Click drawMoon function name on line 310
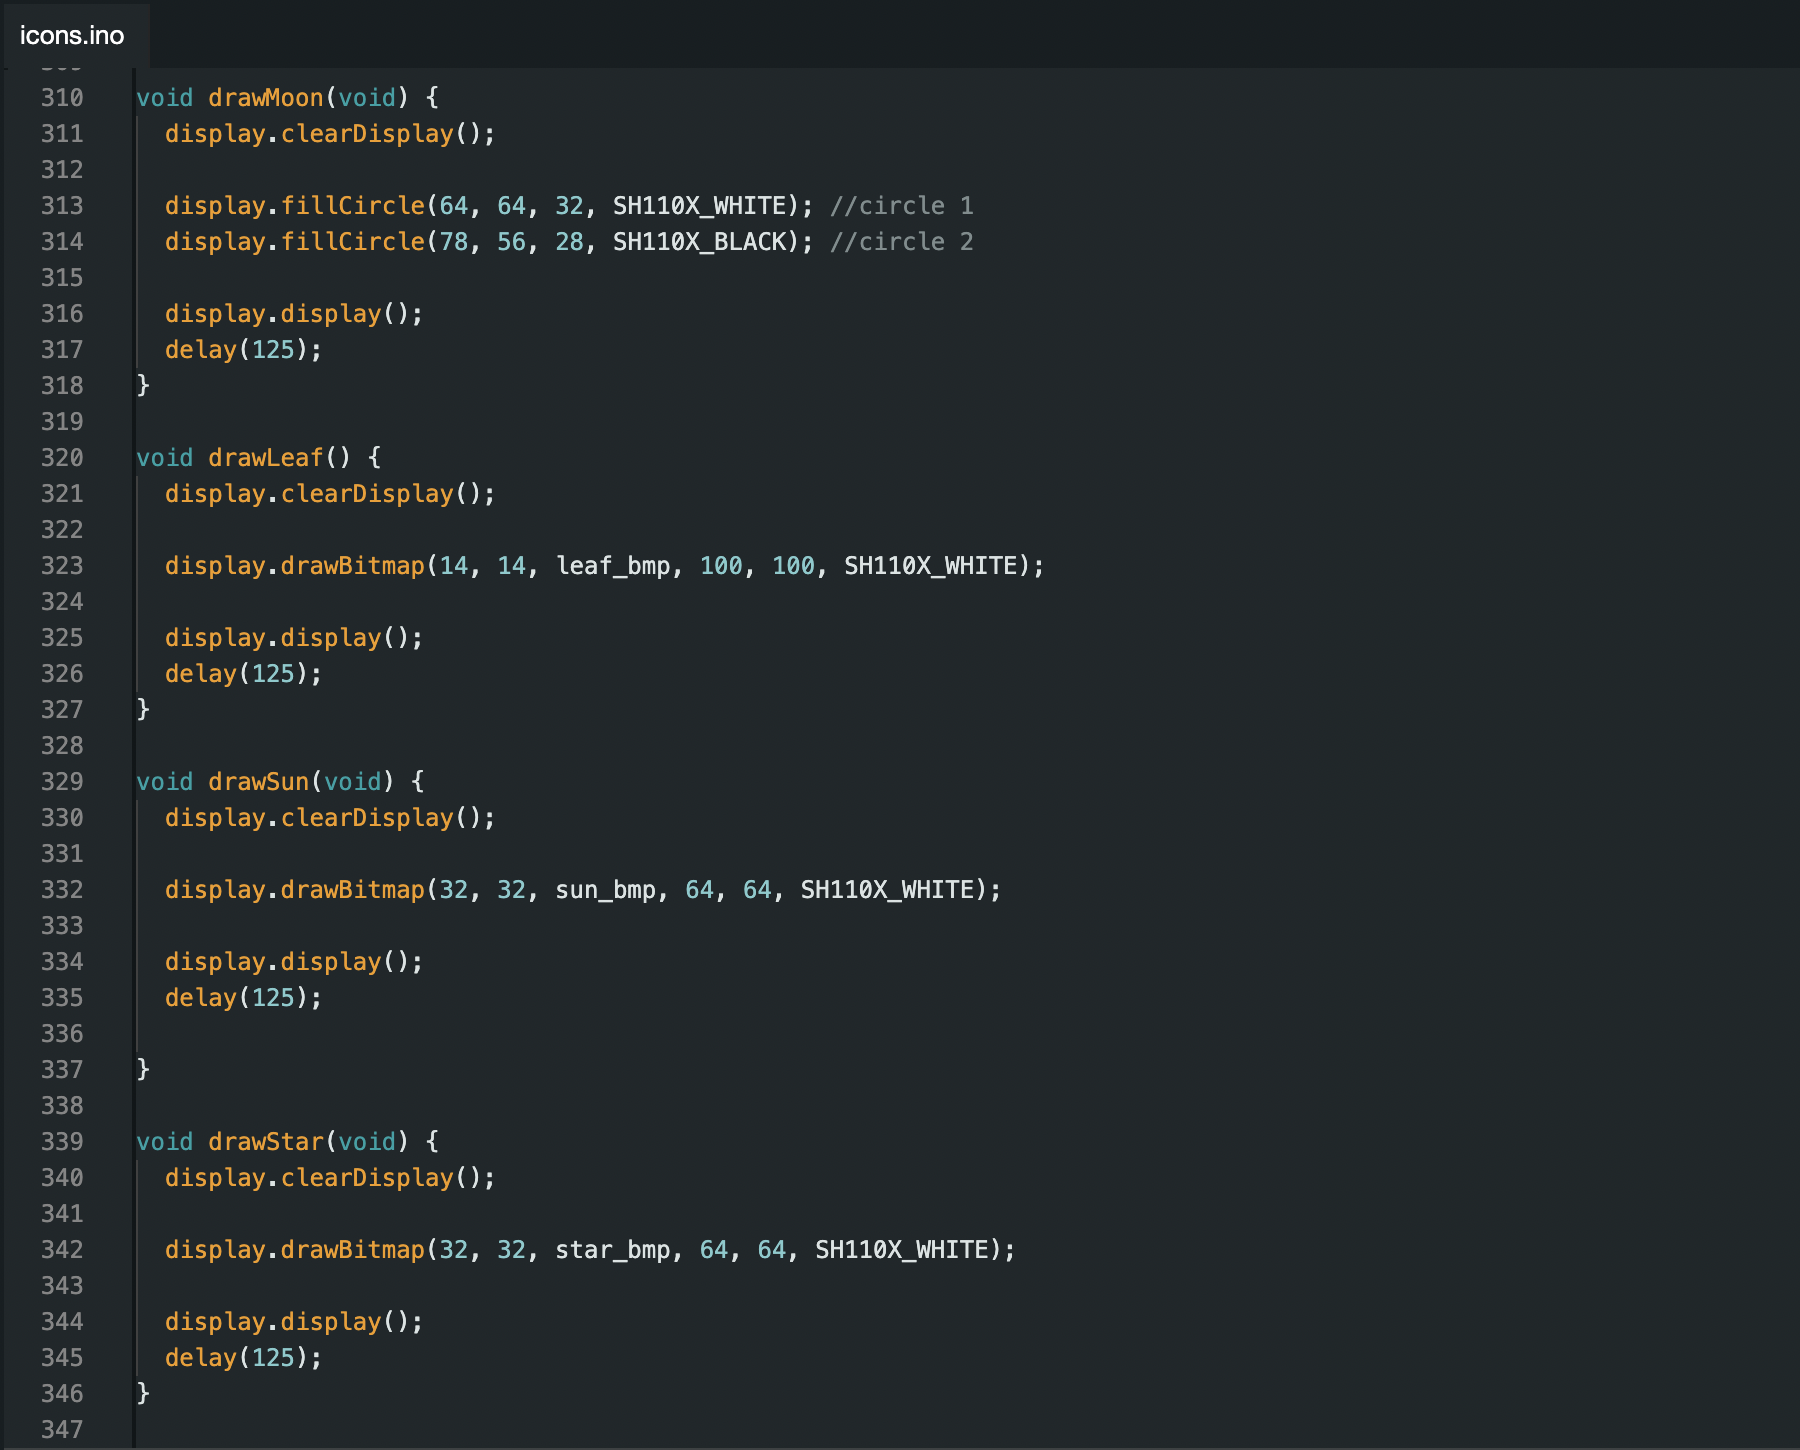The width and height of the screenshot is (1800, 1450). pyautogui.click(x=266, y=98)
